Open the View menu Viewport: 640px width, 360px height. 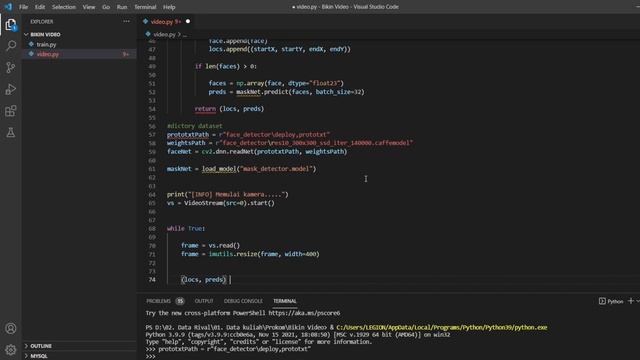coord(89,7)
